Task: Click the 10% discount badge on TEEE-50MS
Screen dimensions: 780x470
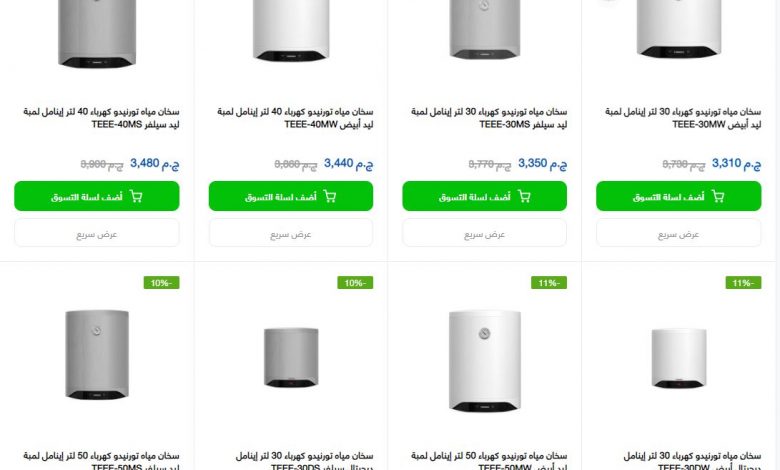Action: pyautogui.click(x=161, y=283)
